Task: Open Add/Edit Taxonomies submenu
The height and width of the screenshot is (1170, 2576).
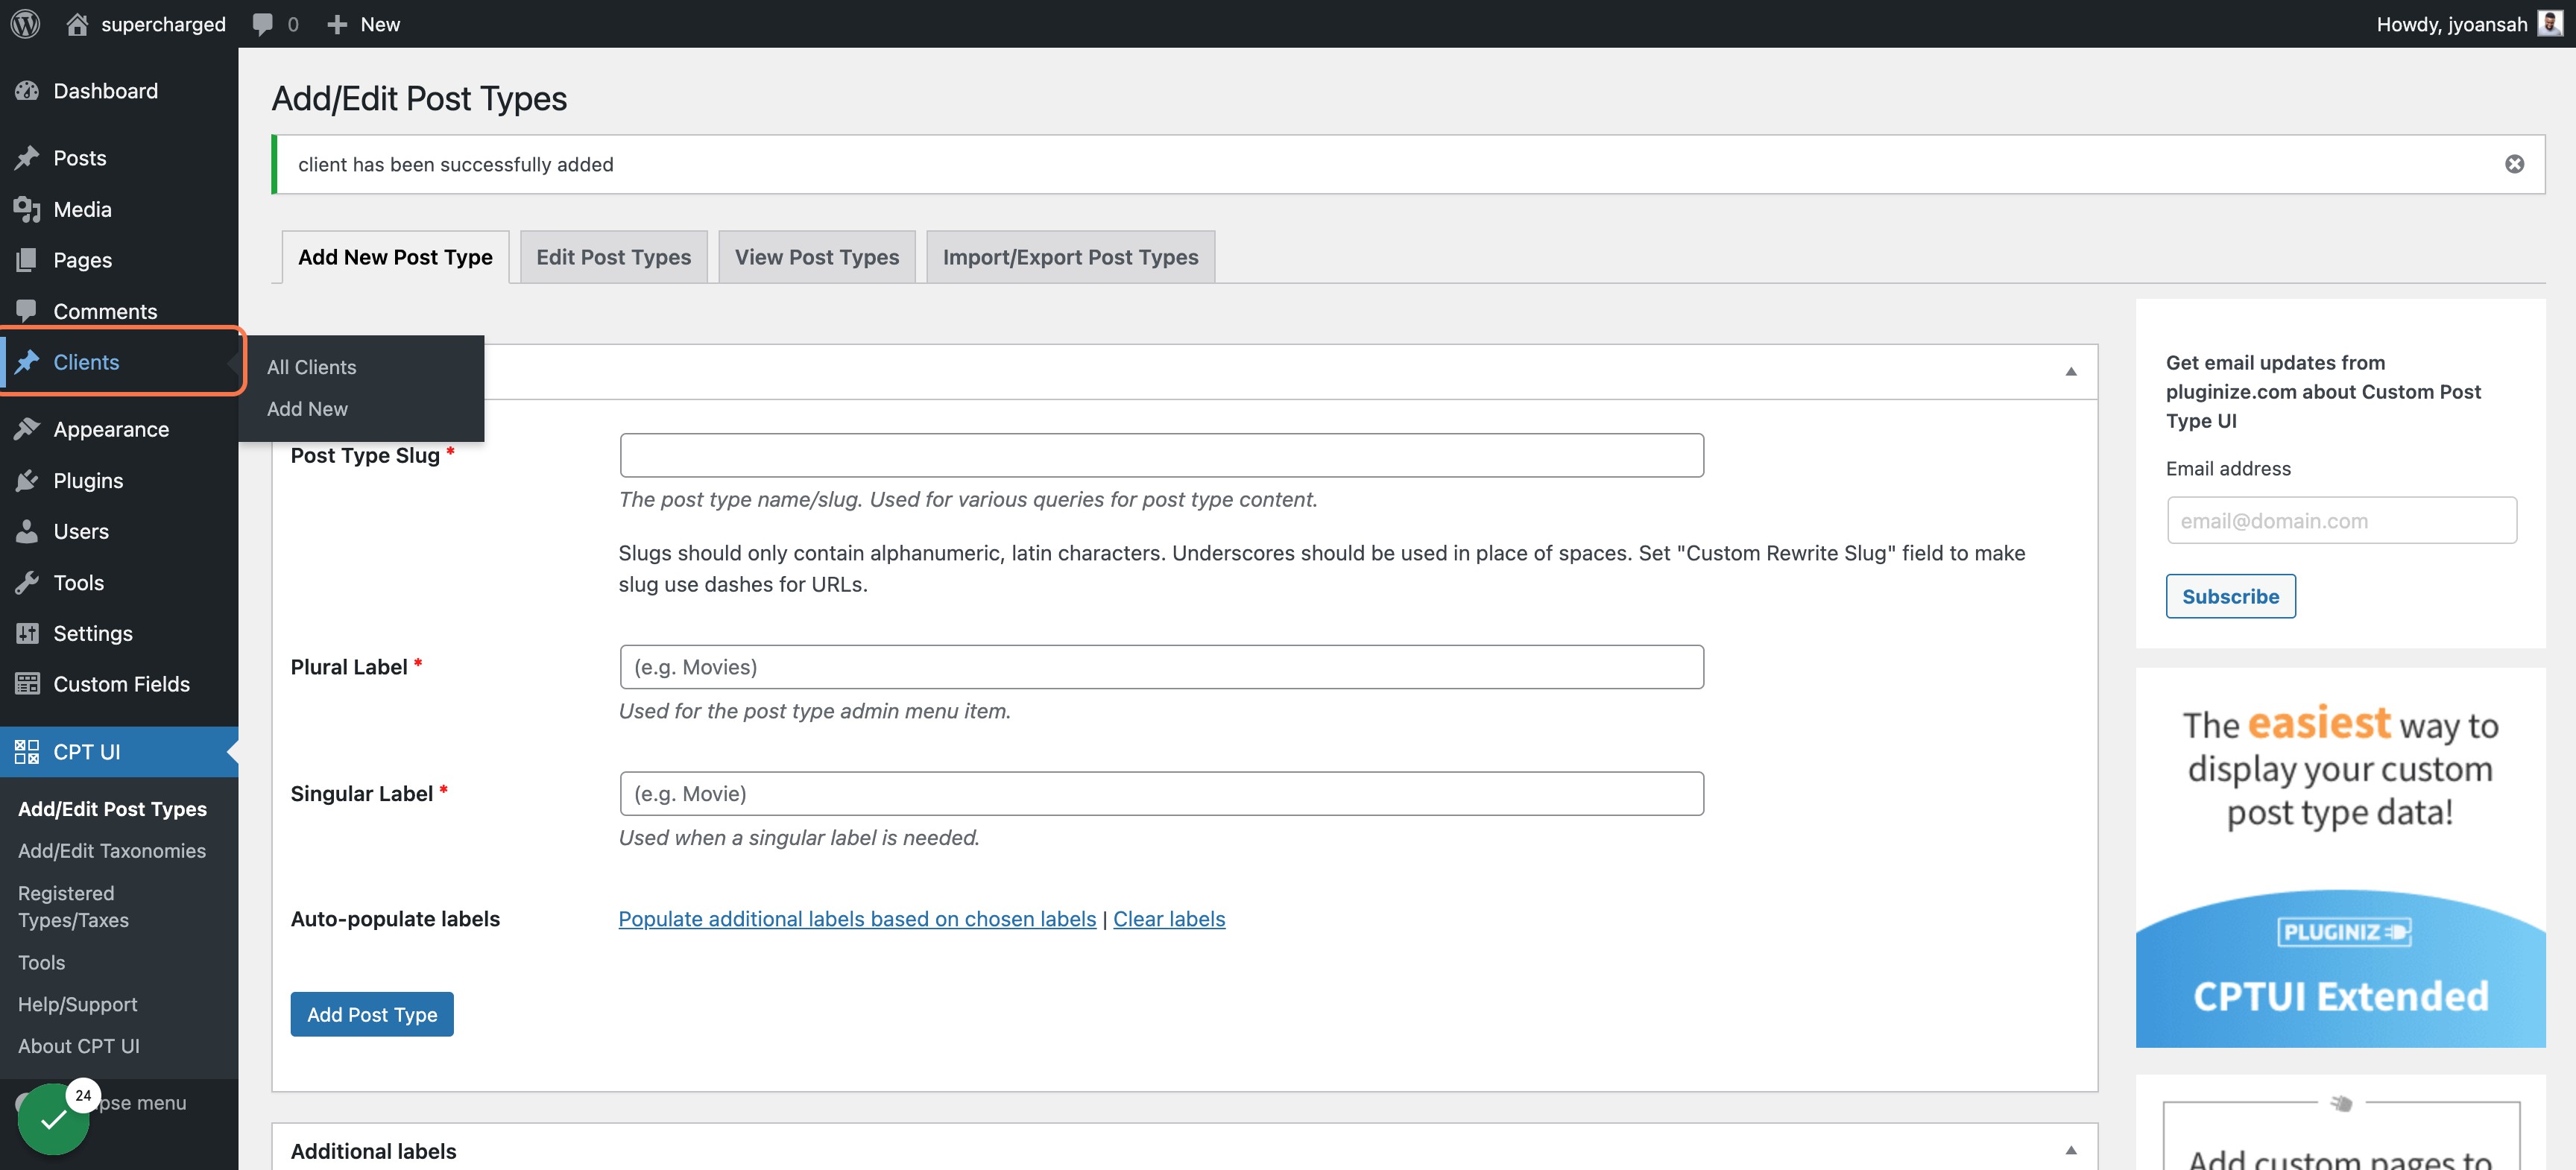Action: pyautogui.click(x=112, y=851)
